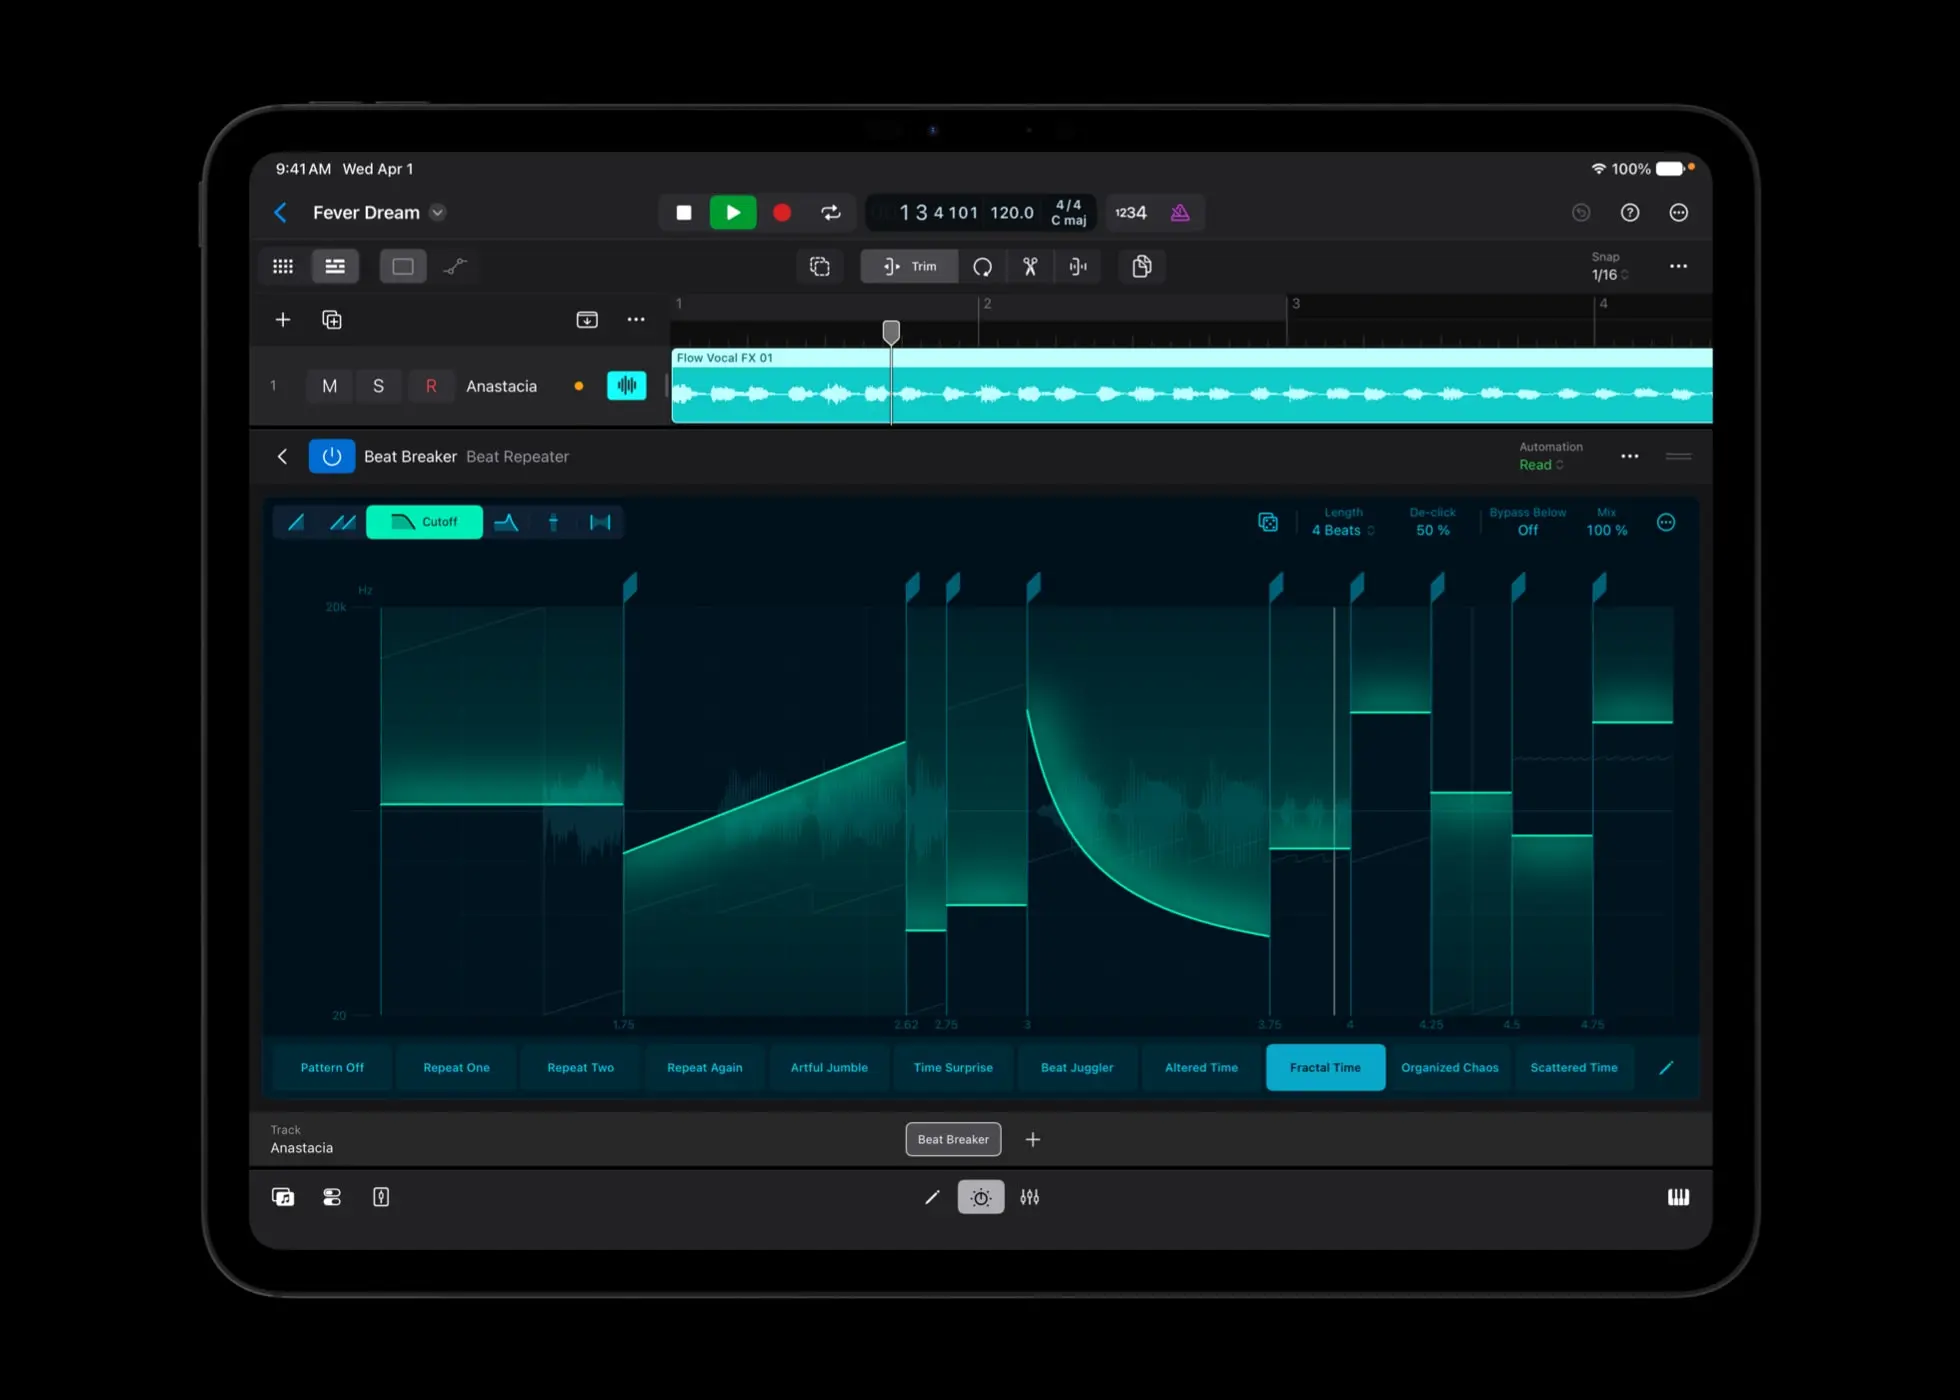Start playback with the green play button
This screenshot has height=1400, width=1960.
[x=733, y=212]
